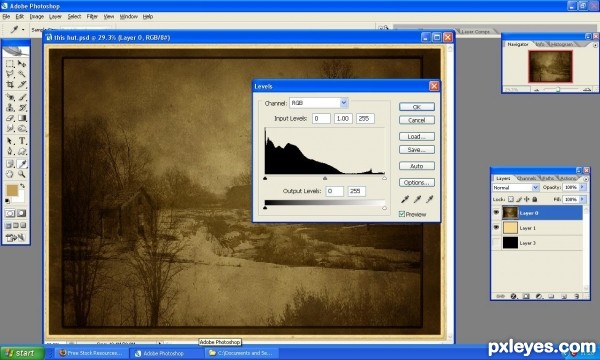
Task: Switch to the Channels tab
Action: [x=527, y=178]
